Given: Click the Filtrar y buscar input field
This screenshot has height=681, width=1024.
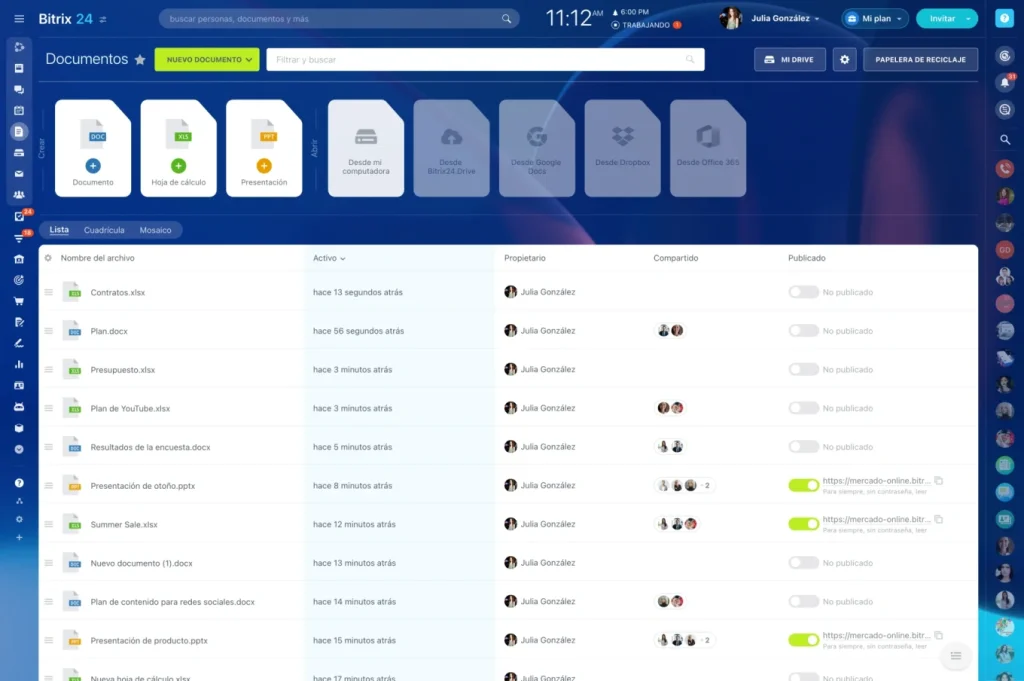Looking at the screenshot, I should [x=484, y=59].
